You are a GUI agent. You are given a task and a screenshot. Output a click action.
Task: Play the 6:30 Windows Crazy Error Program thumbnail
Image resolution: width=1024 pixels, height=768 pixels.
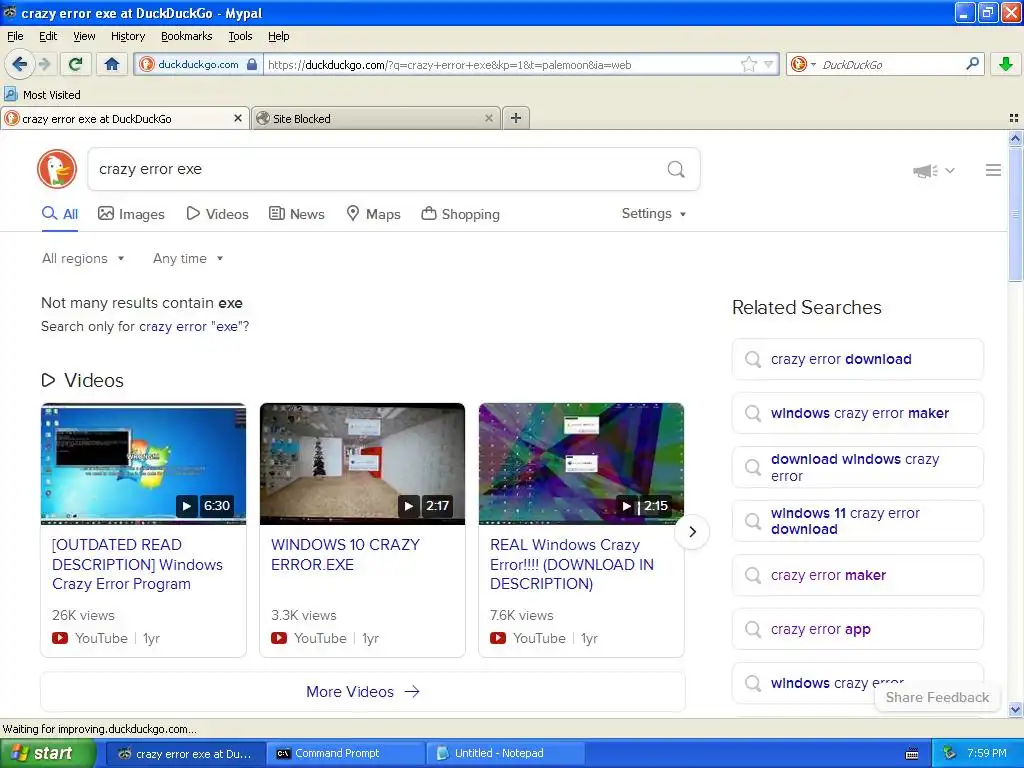tap(144, 464)
